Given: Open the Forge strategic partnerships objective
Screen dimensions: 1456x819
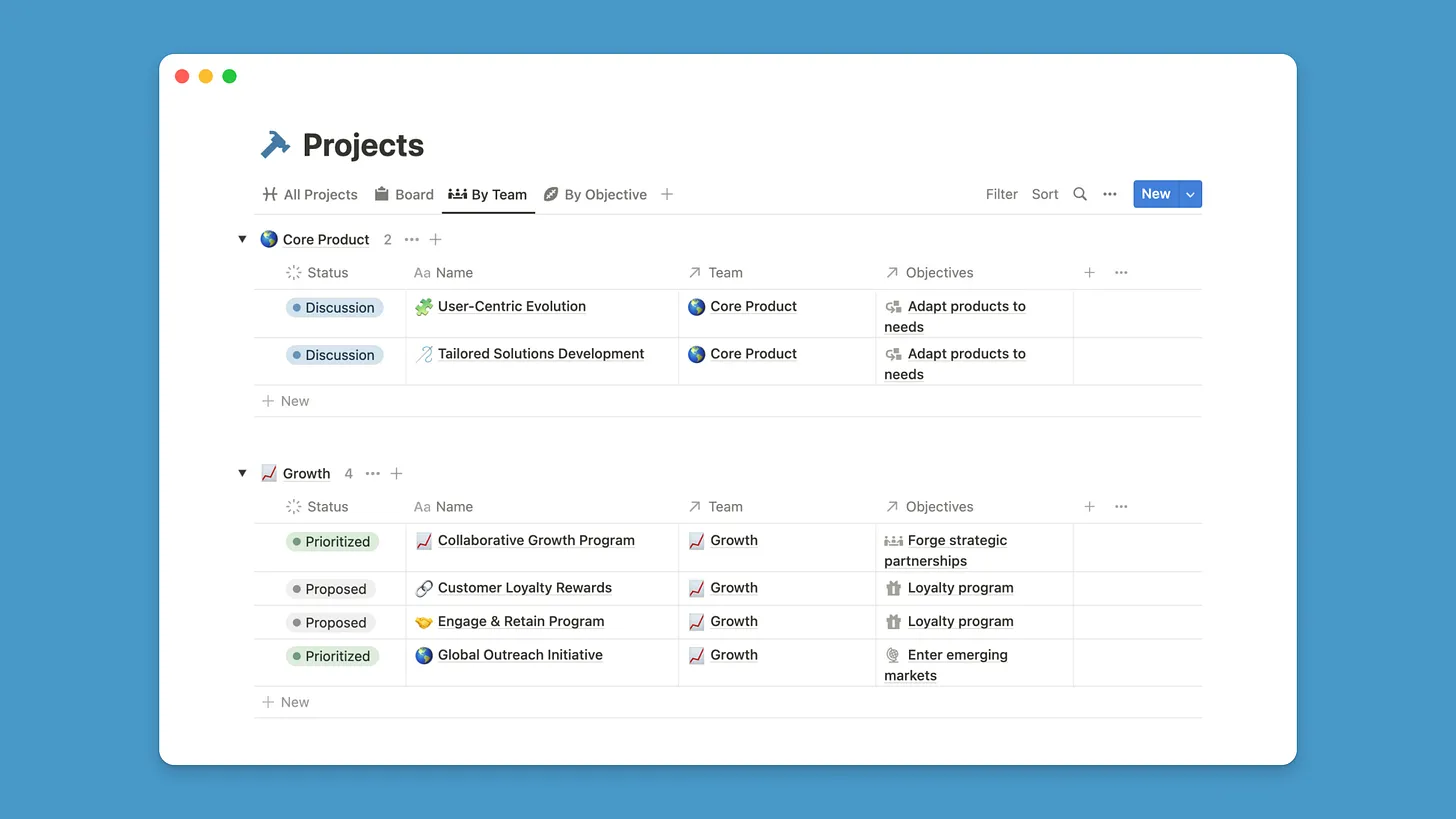Looking at the screenshot, I should 946,551.
